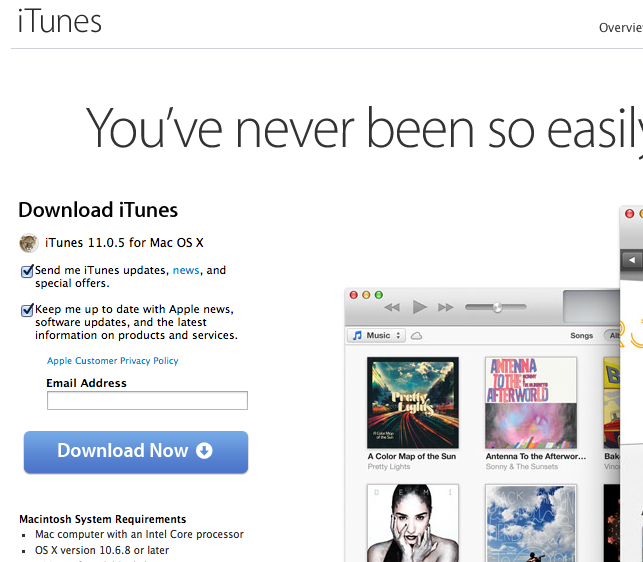Click the Email Address input field
Image resolution: width=643 pixels, height=562 pixels.
coord(147,400)
